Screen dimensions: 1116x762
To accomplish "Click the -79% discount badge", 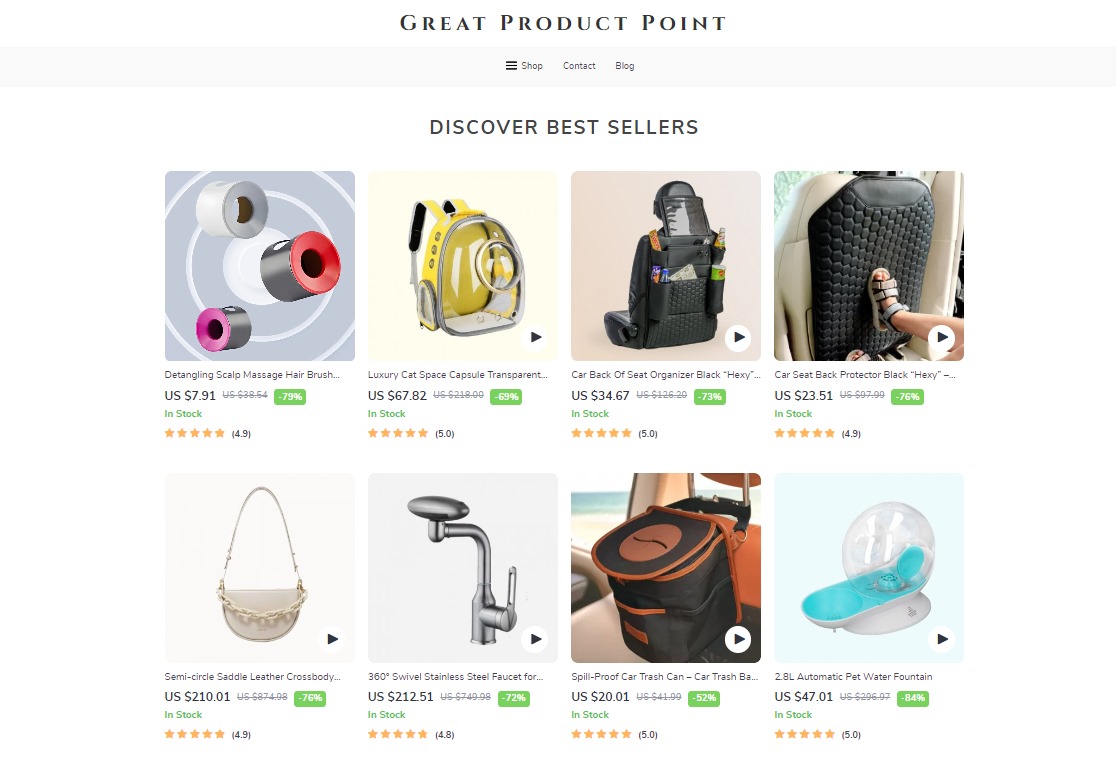I will tap(290, 396).
